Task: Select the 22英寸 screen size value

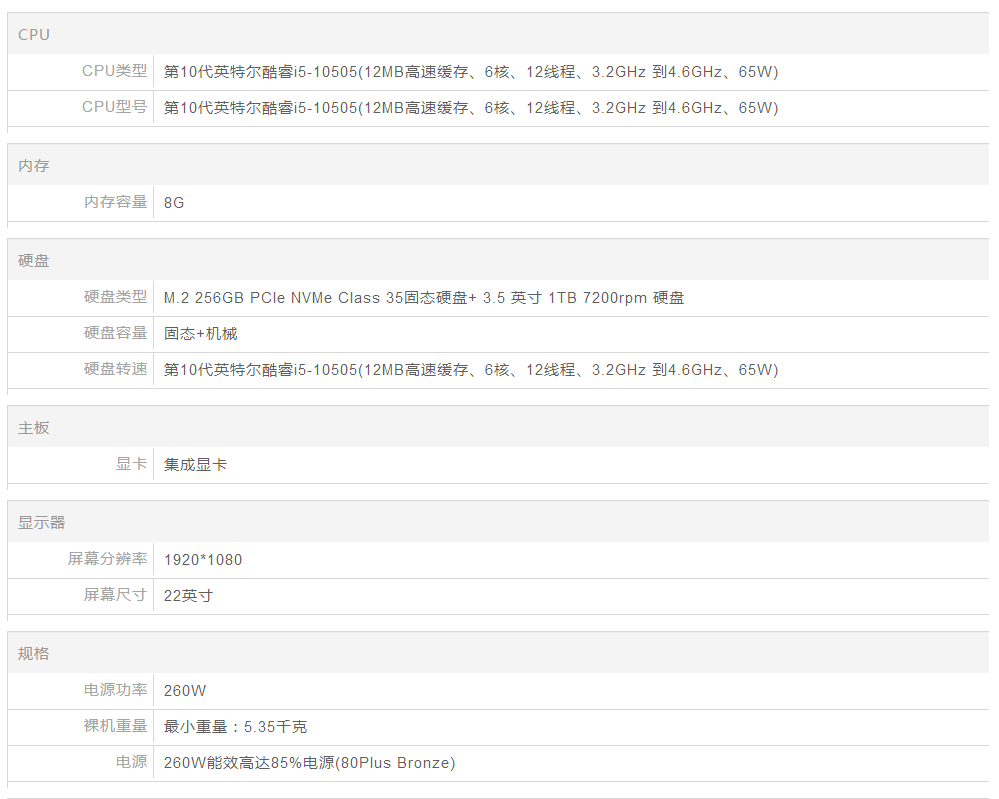Action: click(188, 595)
